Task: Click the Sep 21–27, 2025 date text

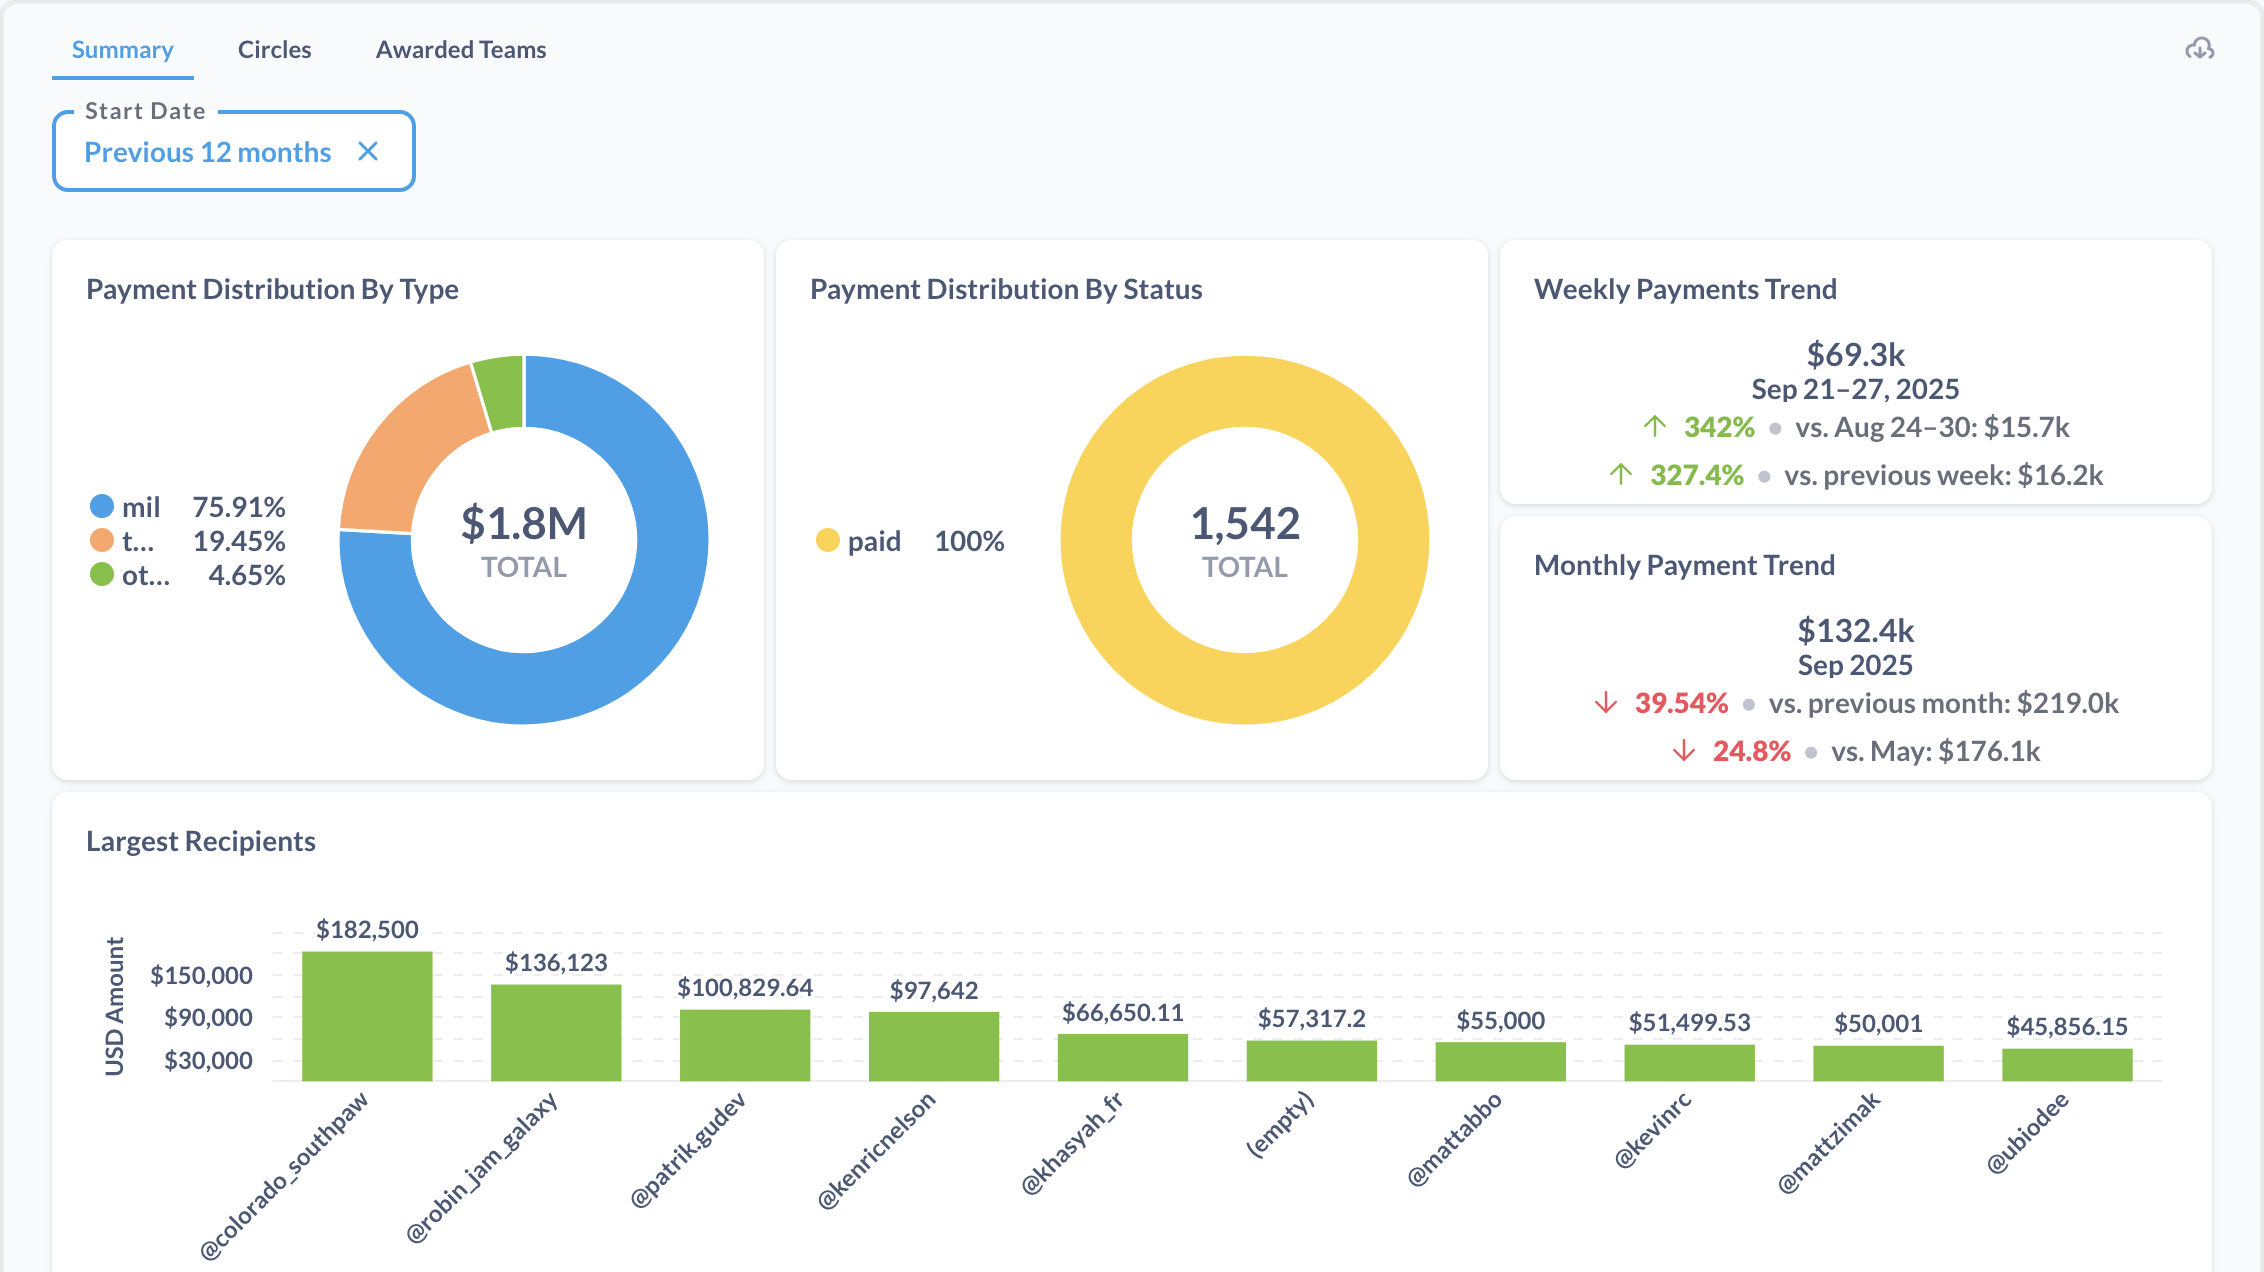Action: (x=1856, y=389)
